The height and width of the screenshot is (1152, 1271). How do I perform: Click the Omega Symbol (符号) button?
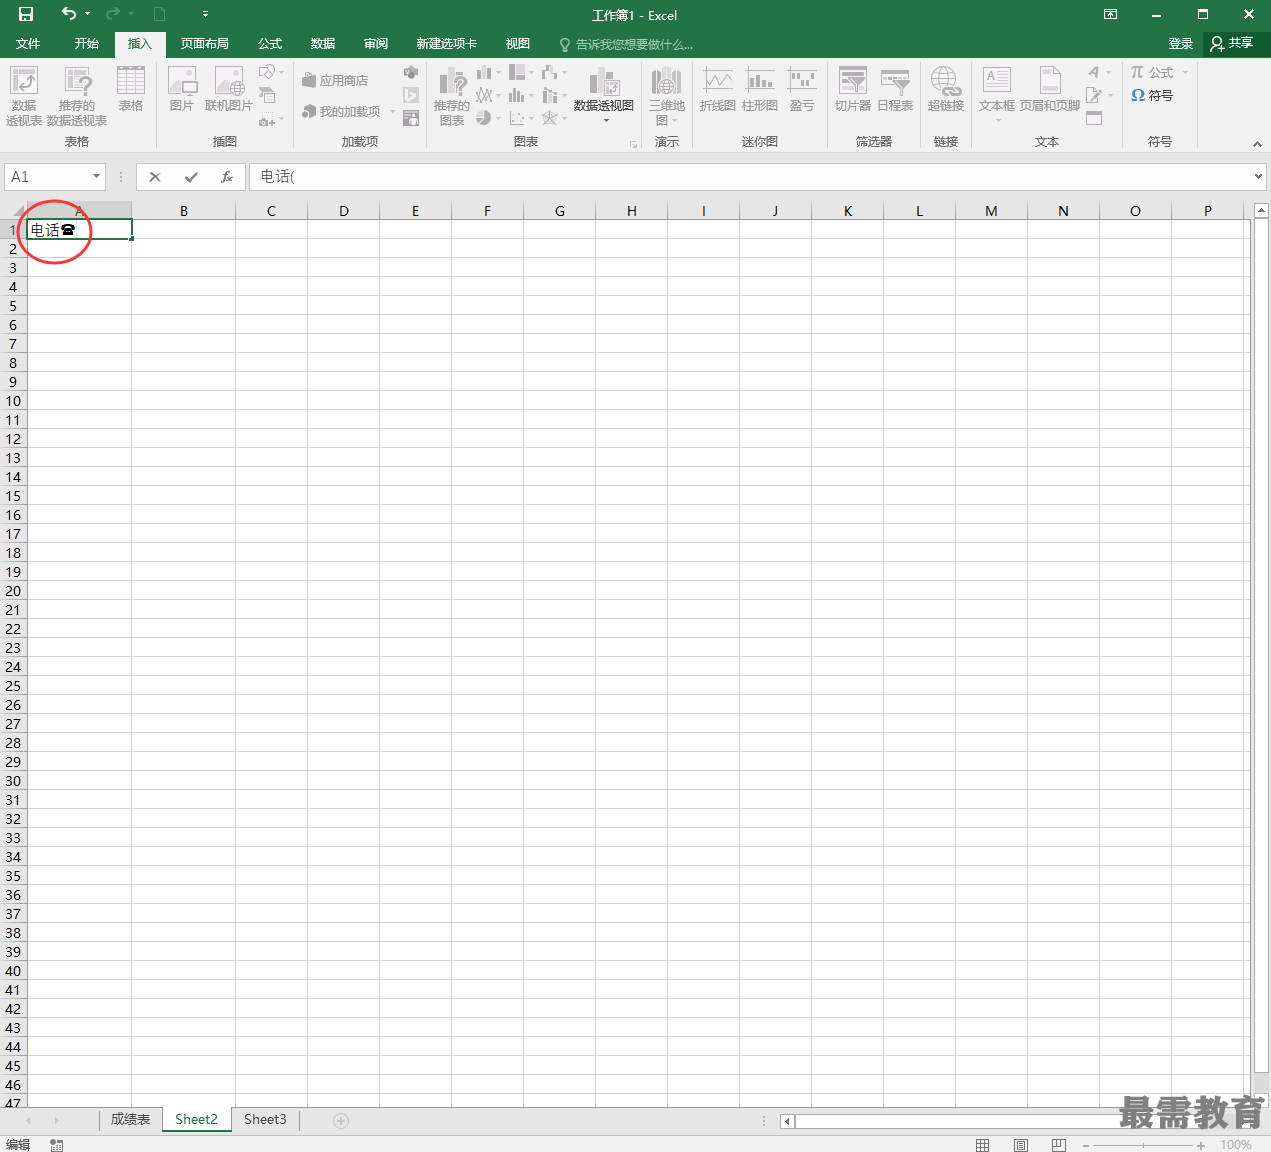tap(1152, 95)
